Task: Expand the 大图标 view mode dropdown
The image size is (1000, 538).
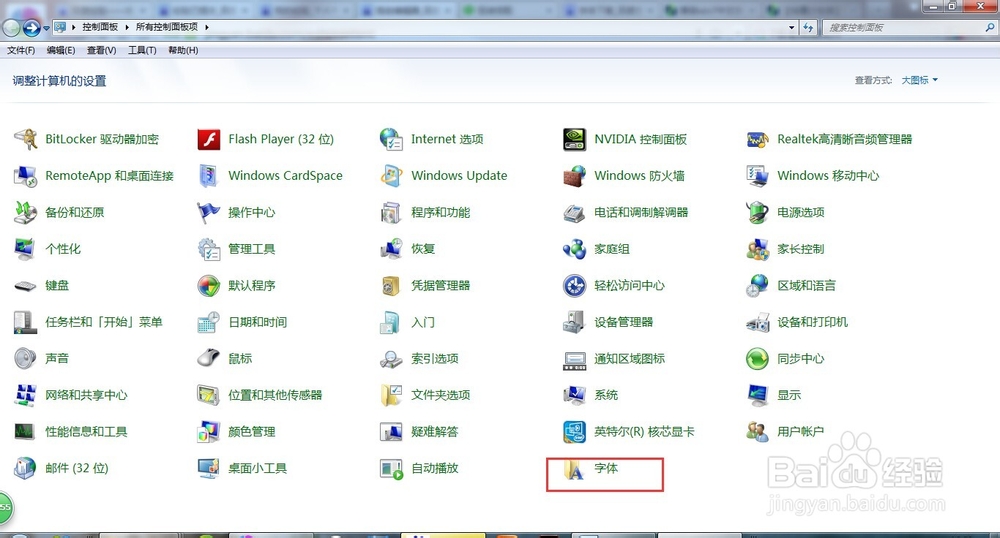Action: (x=920, y=80)
